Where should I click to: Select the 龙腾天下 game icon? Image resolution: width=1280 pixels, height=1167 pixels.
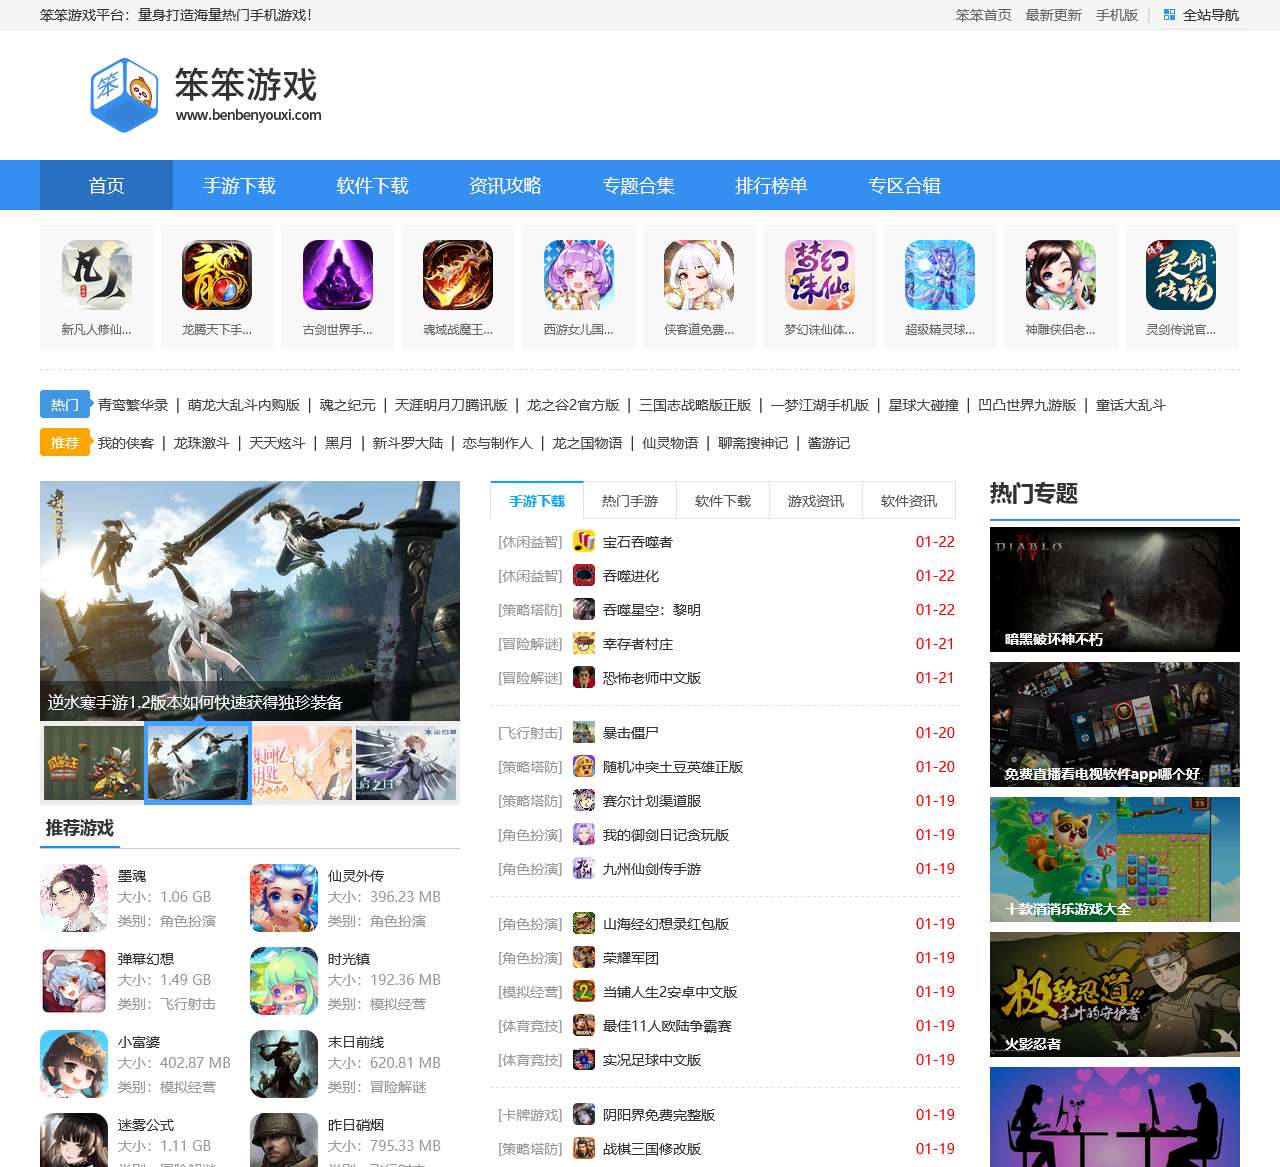point(217,275)
